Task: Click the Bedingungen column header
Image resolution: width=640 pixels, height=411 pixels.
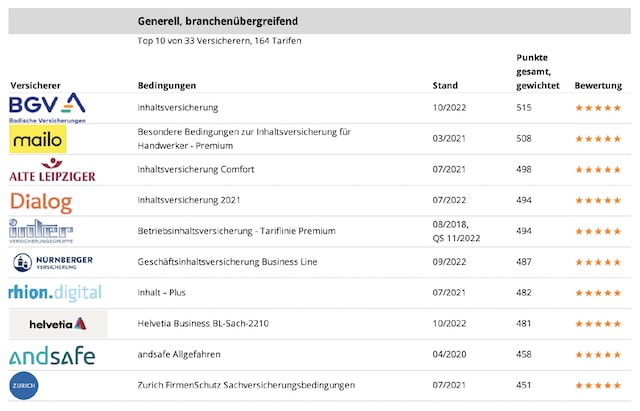Action: [167, 85]
